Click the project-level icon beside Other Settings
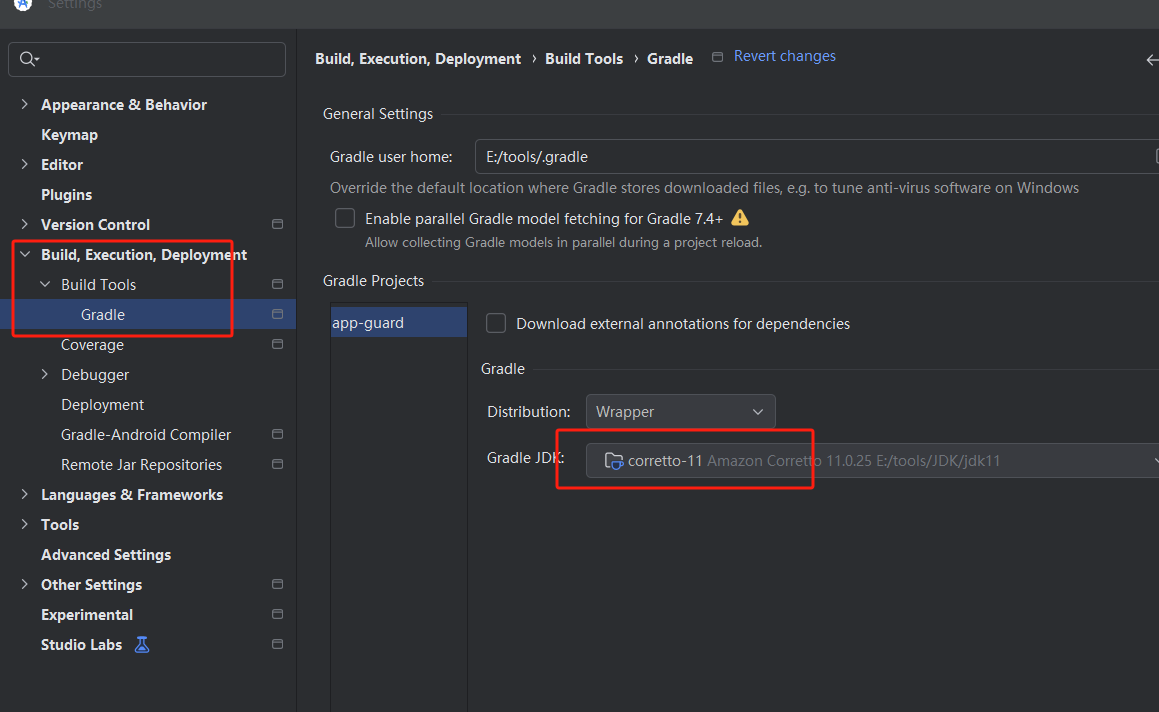1159x712 pixels. [x=277, y=584]
